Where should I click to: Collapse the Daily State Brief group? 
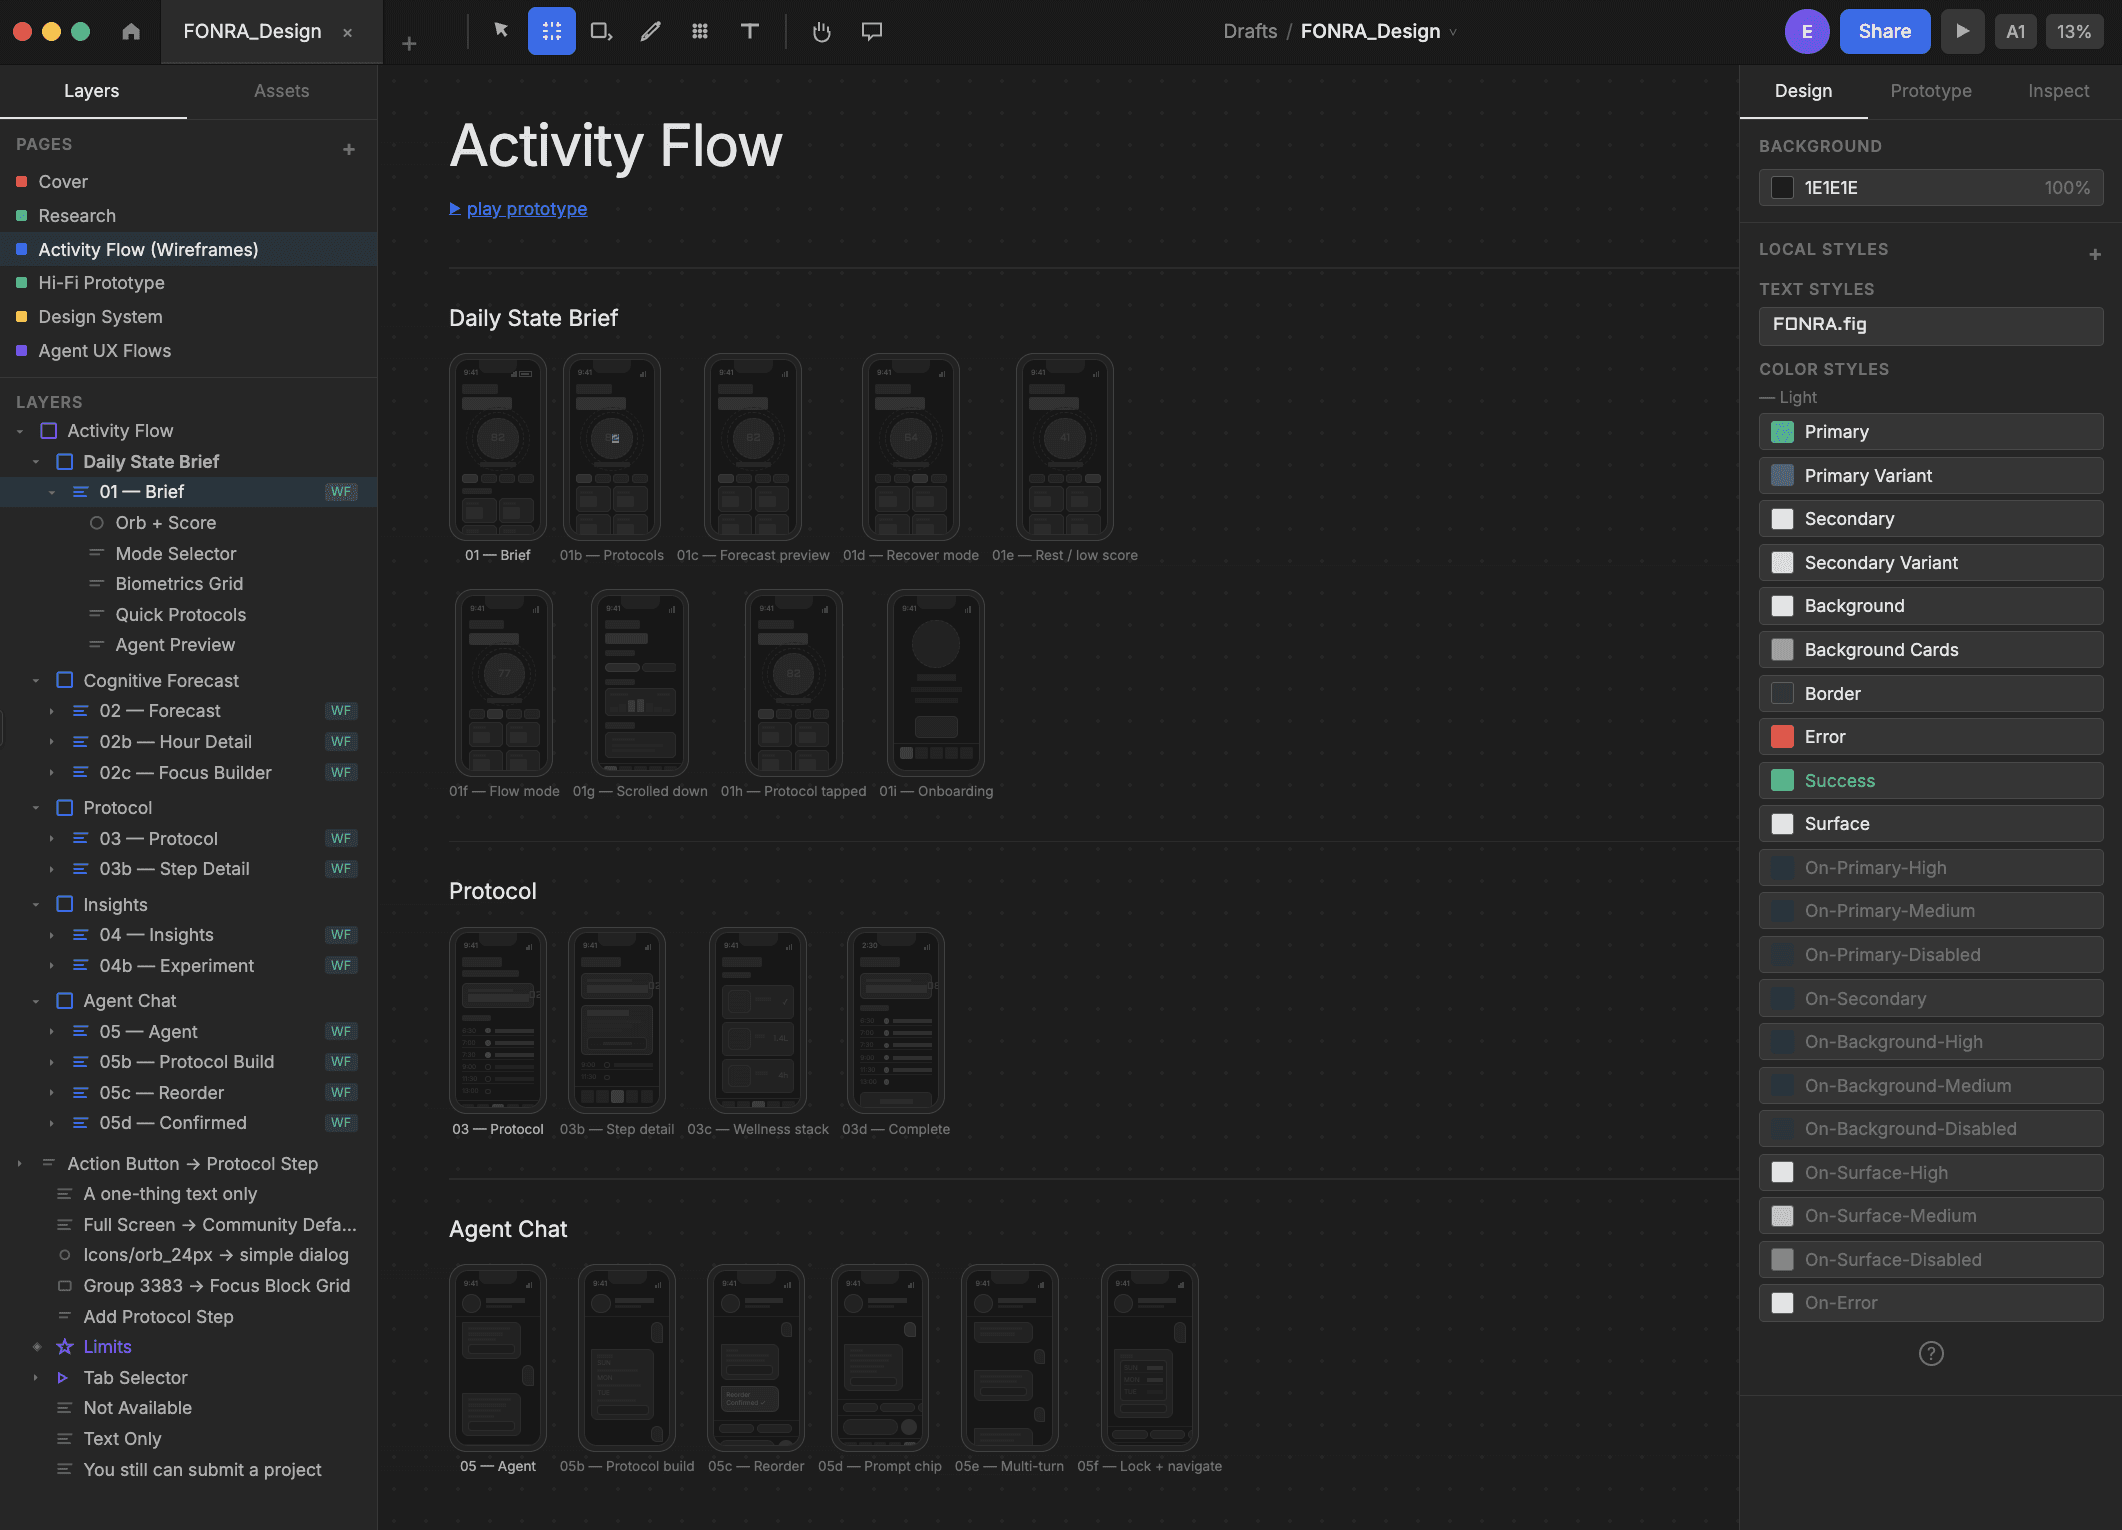tap(36, 462)
